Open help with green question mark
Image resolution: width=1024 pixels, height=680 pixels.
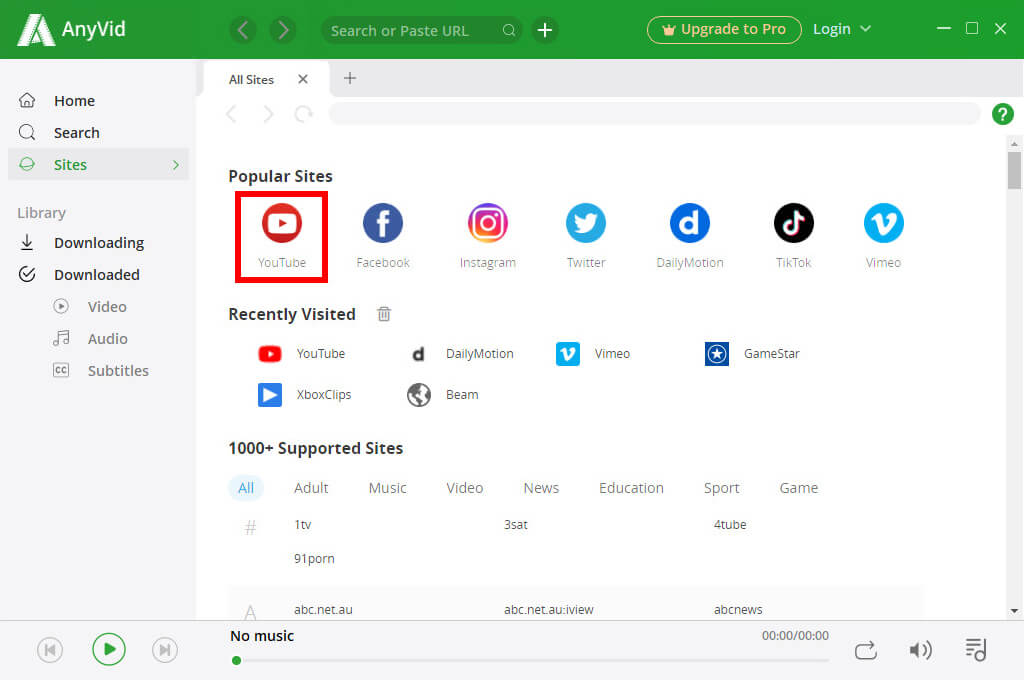pyautogui.click(x=1002, y=114)
